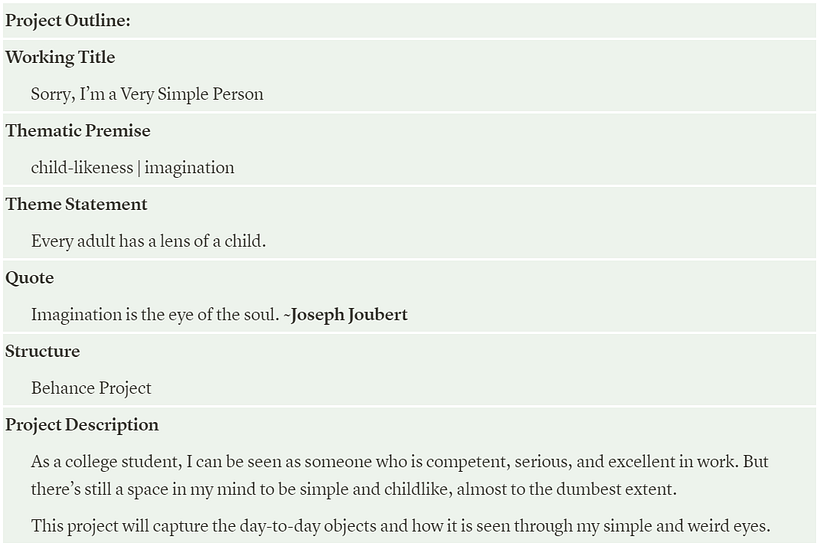Click the word "imagination" under Thematic Premise

[x=189, y=168]
